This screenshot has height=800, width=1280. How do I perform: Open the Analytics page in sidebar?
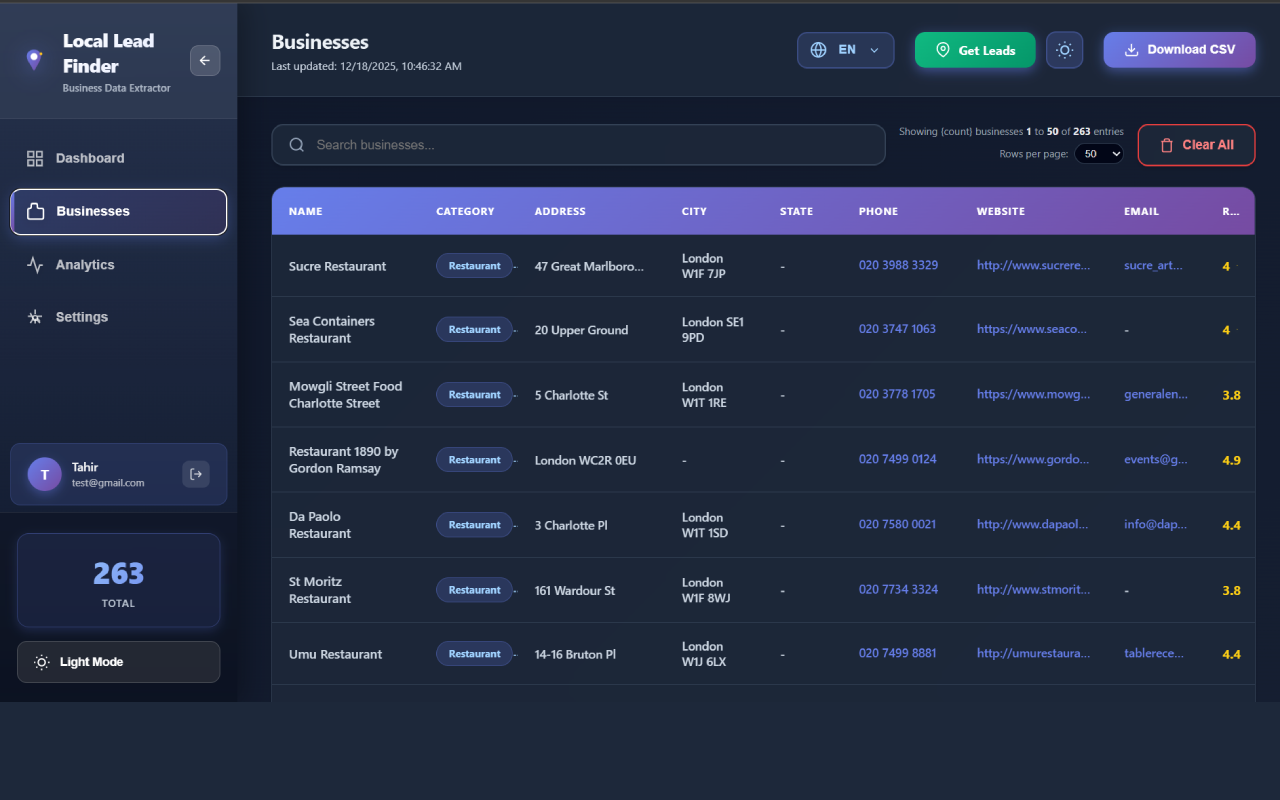tap(84, 265)
